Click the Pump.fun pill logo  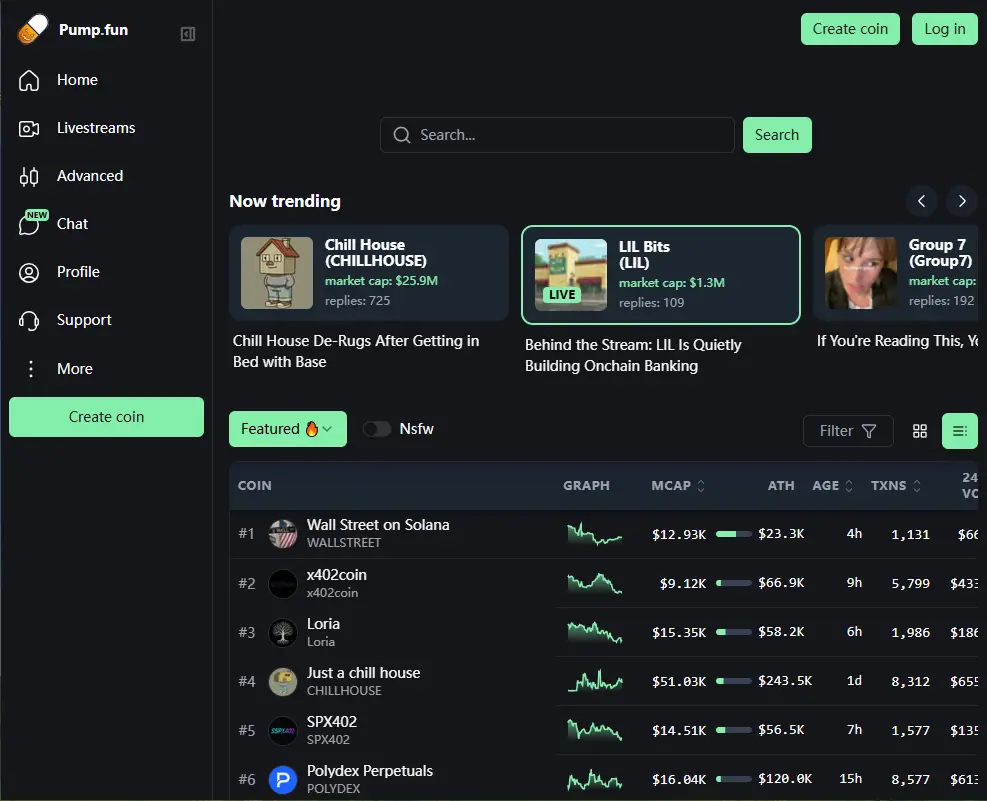pyautogui.click(x=33, y=30)
